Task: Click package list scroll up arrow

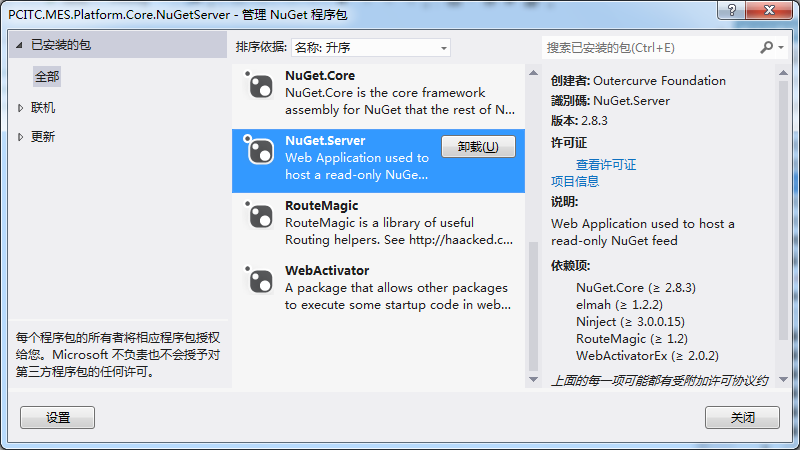Action: pyautogui.click(x=533, y=73)
